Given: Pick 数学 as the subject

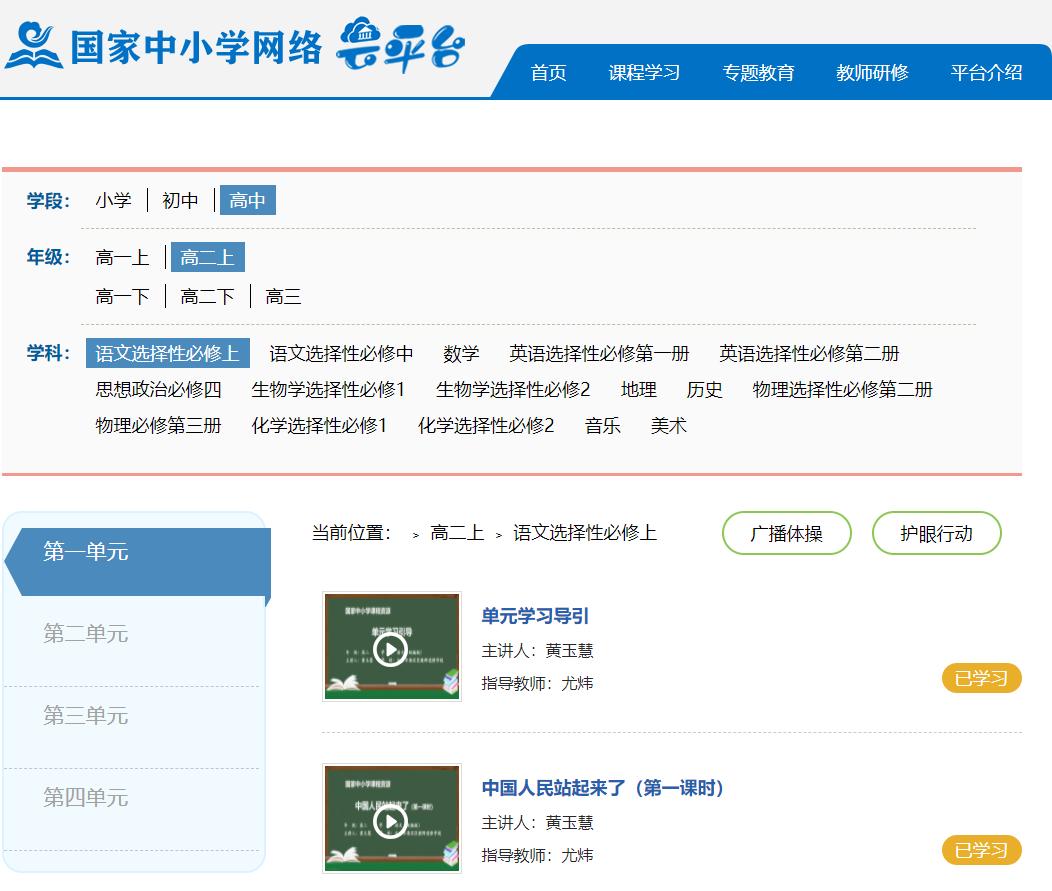Looking at the screenshot, I should [461, 354].
